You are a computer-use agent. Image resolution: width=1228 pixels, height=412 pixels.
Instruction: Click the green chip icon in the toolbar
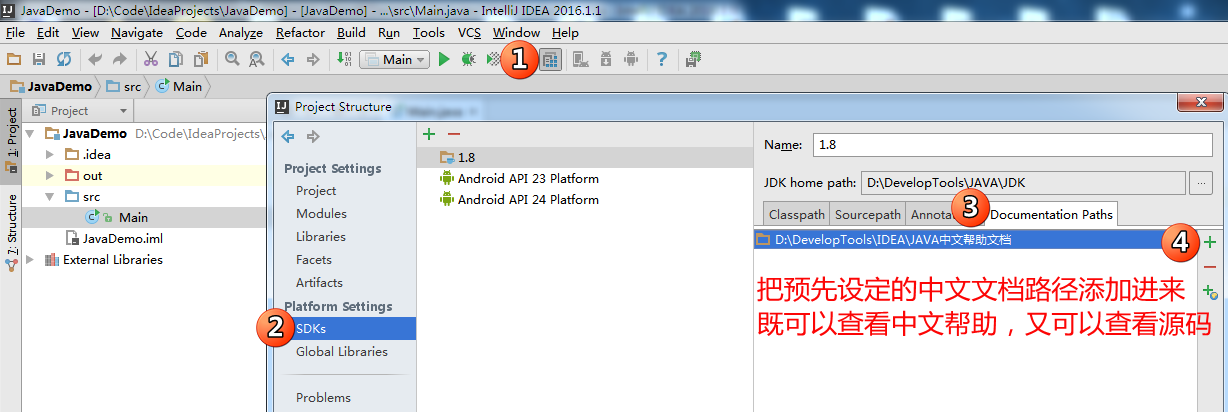point(693,59)
